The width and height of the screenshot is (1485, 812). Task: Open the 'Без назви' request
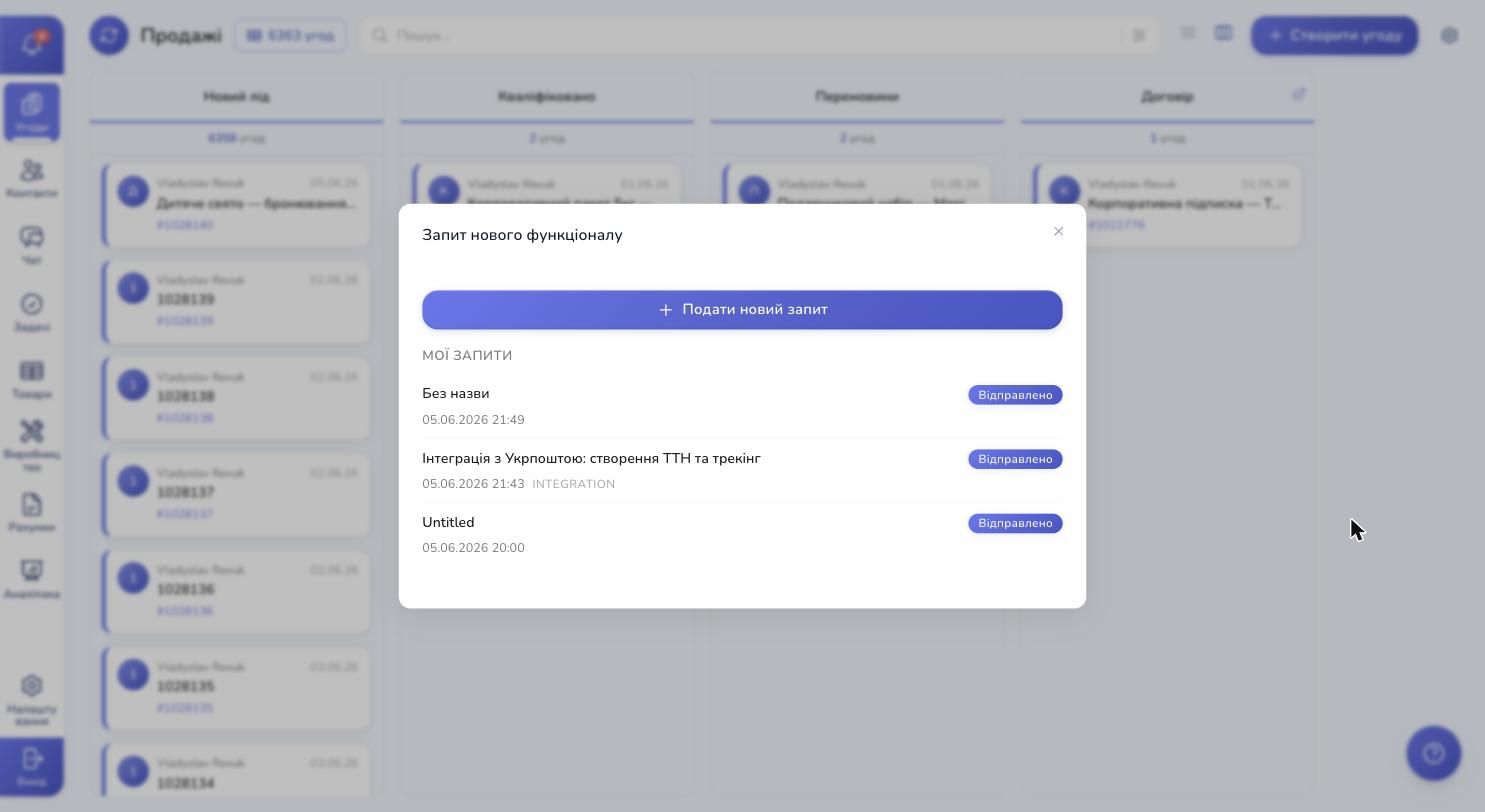click(742, 406)
